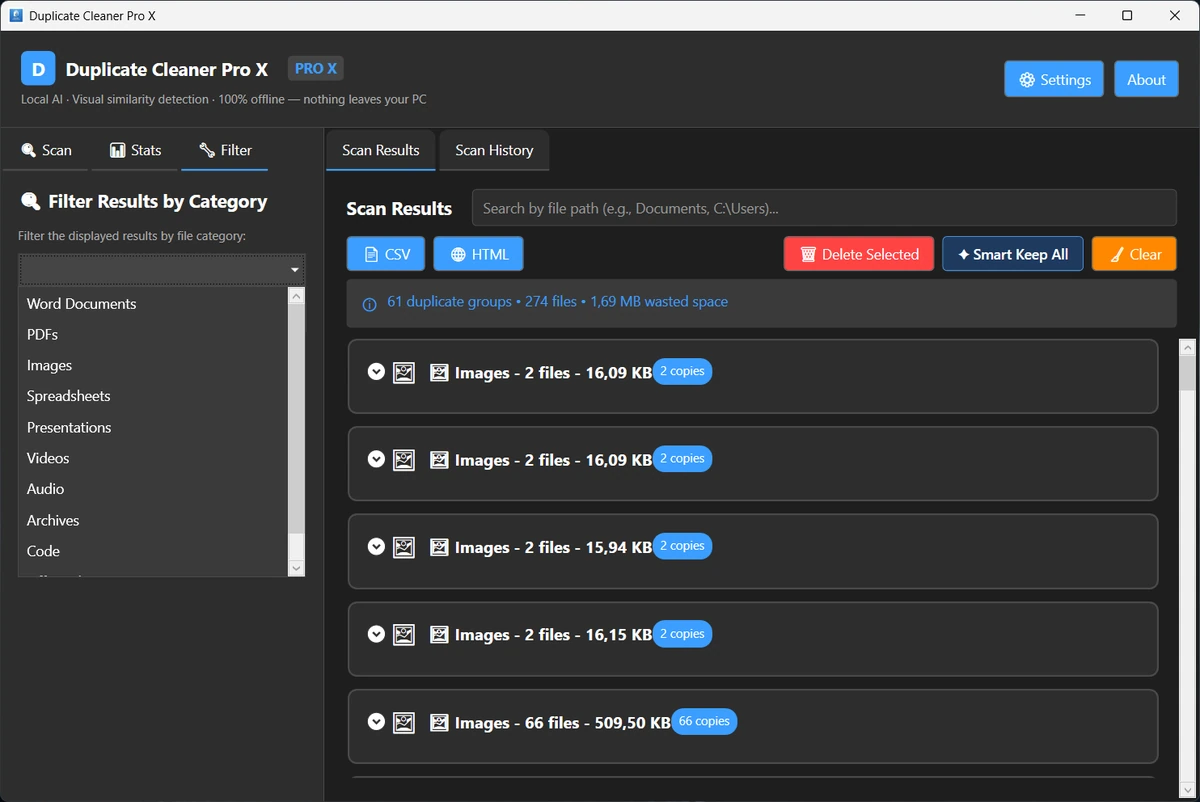Choose Archives from category list
1200x802 pixels.
pos(153,520)
